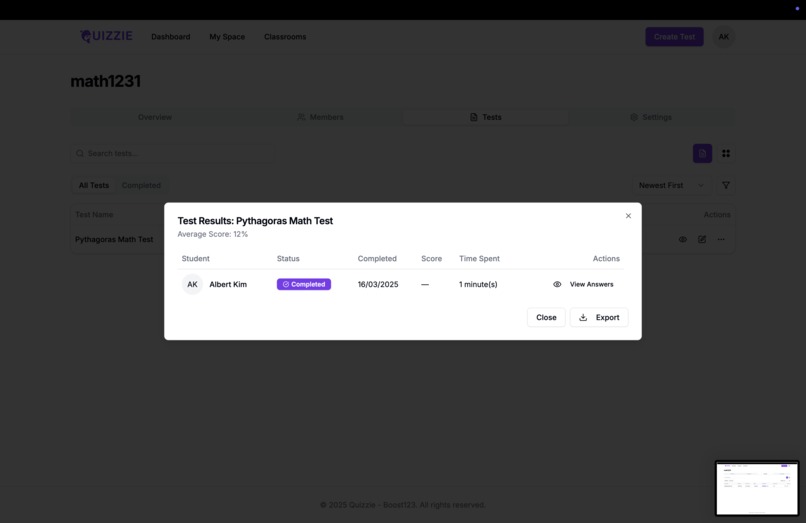Viewport: 806px width, 523px height.
Task: Click the Quizzie logo
Action: pos(106,36)
